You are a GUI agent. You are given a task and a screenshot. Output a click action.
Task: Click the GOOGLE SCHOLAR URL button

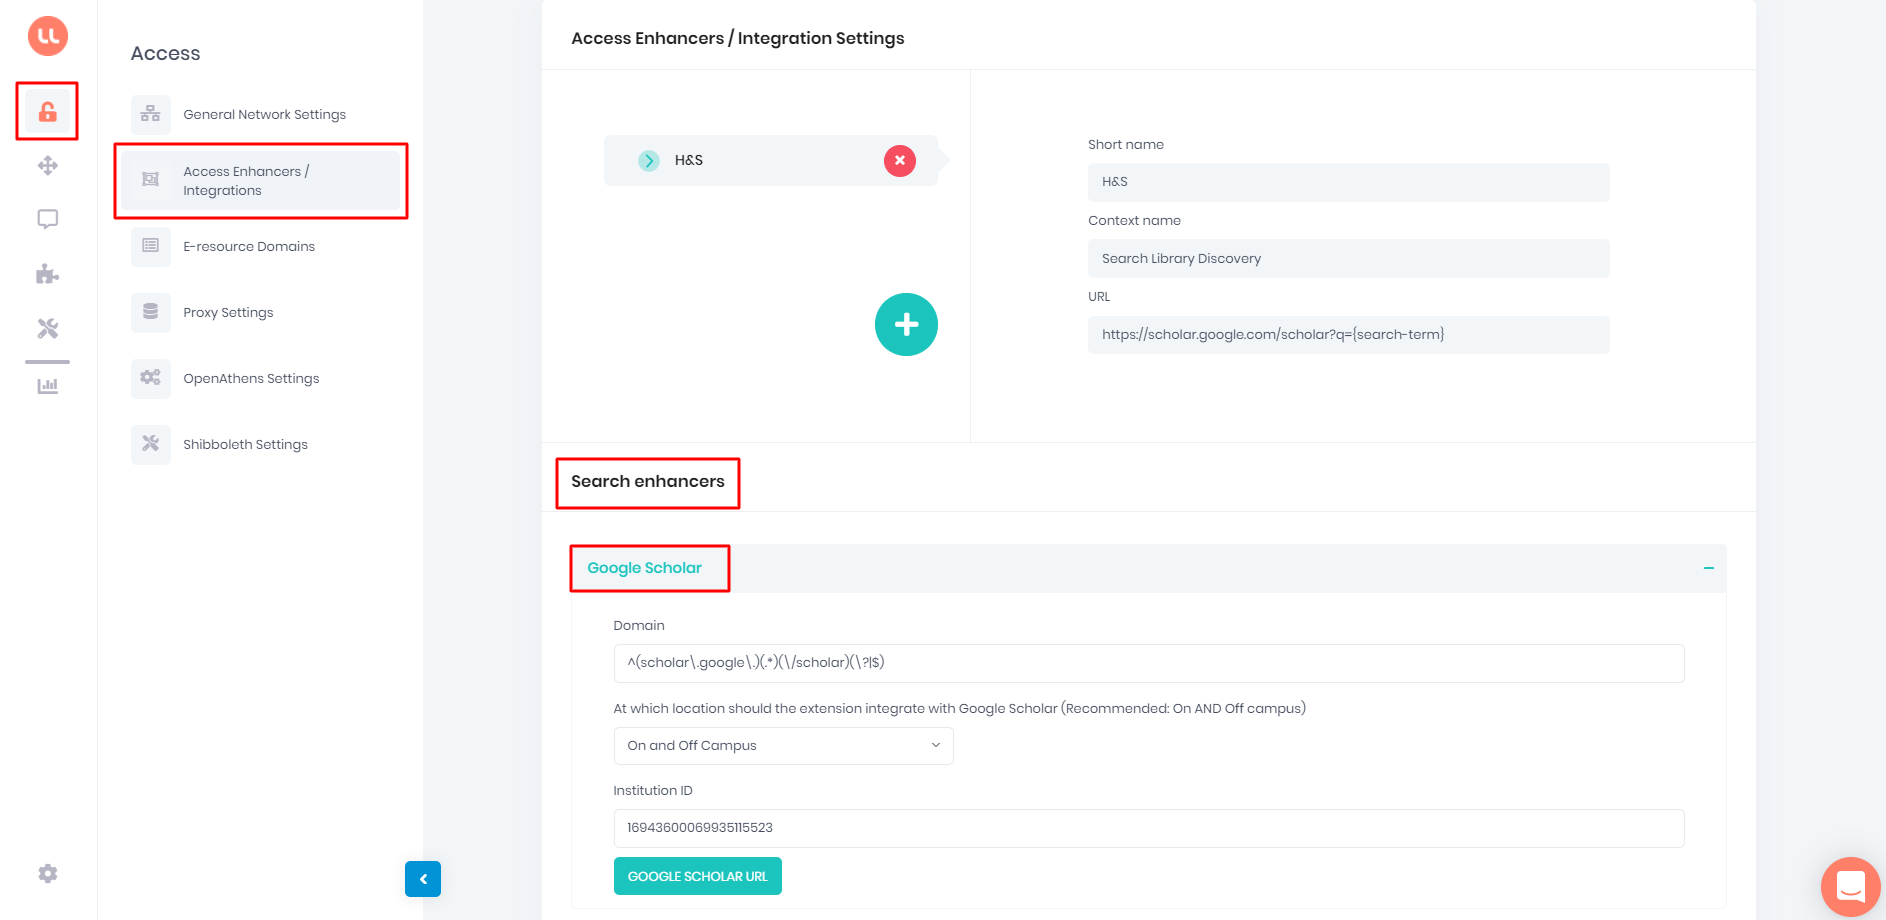coord(697,875)
